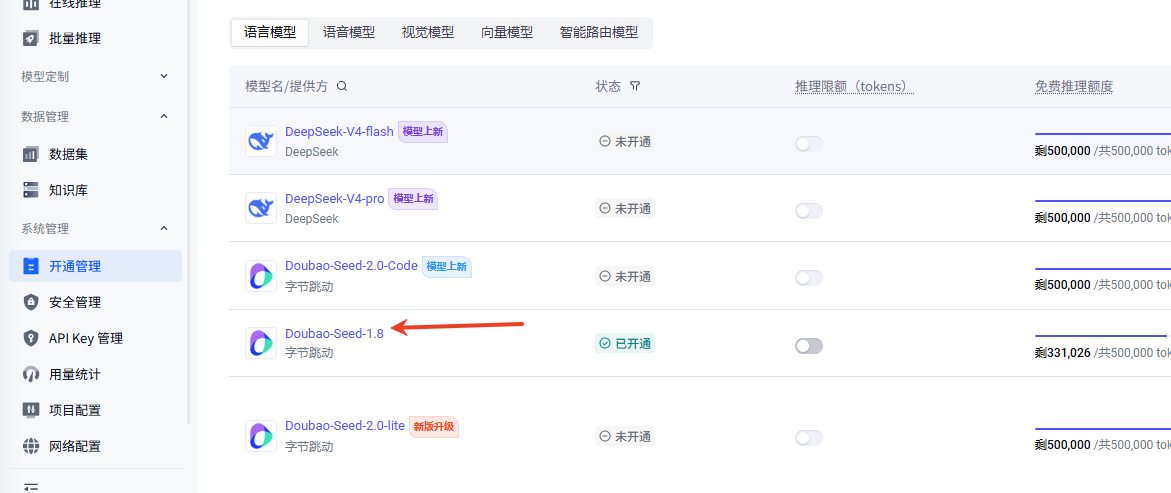Click the 状态 column header text
Image resolution: width=1171 pixels, height=493 pixels.
(608, 86)
